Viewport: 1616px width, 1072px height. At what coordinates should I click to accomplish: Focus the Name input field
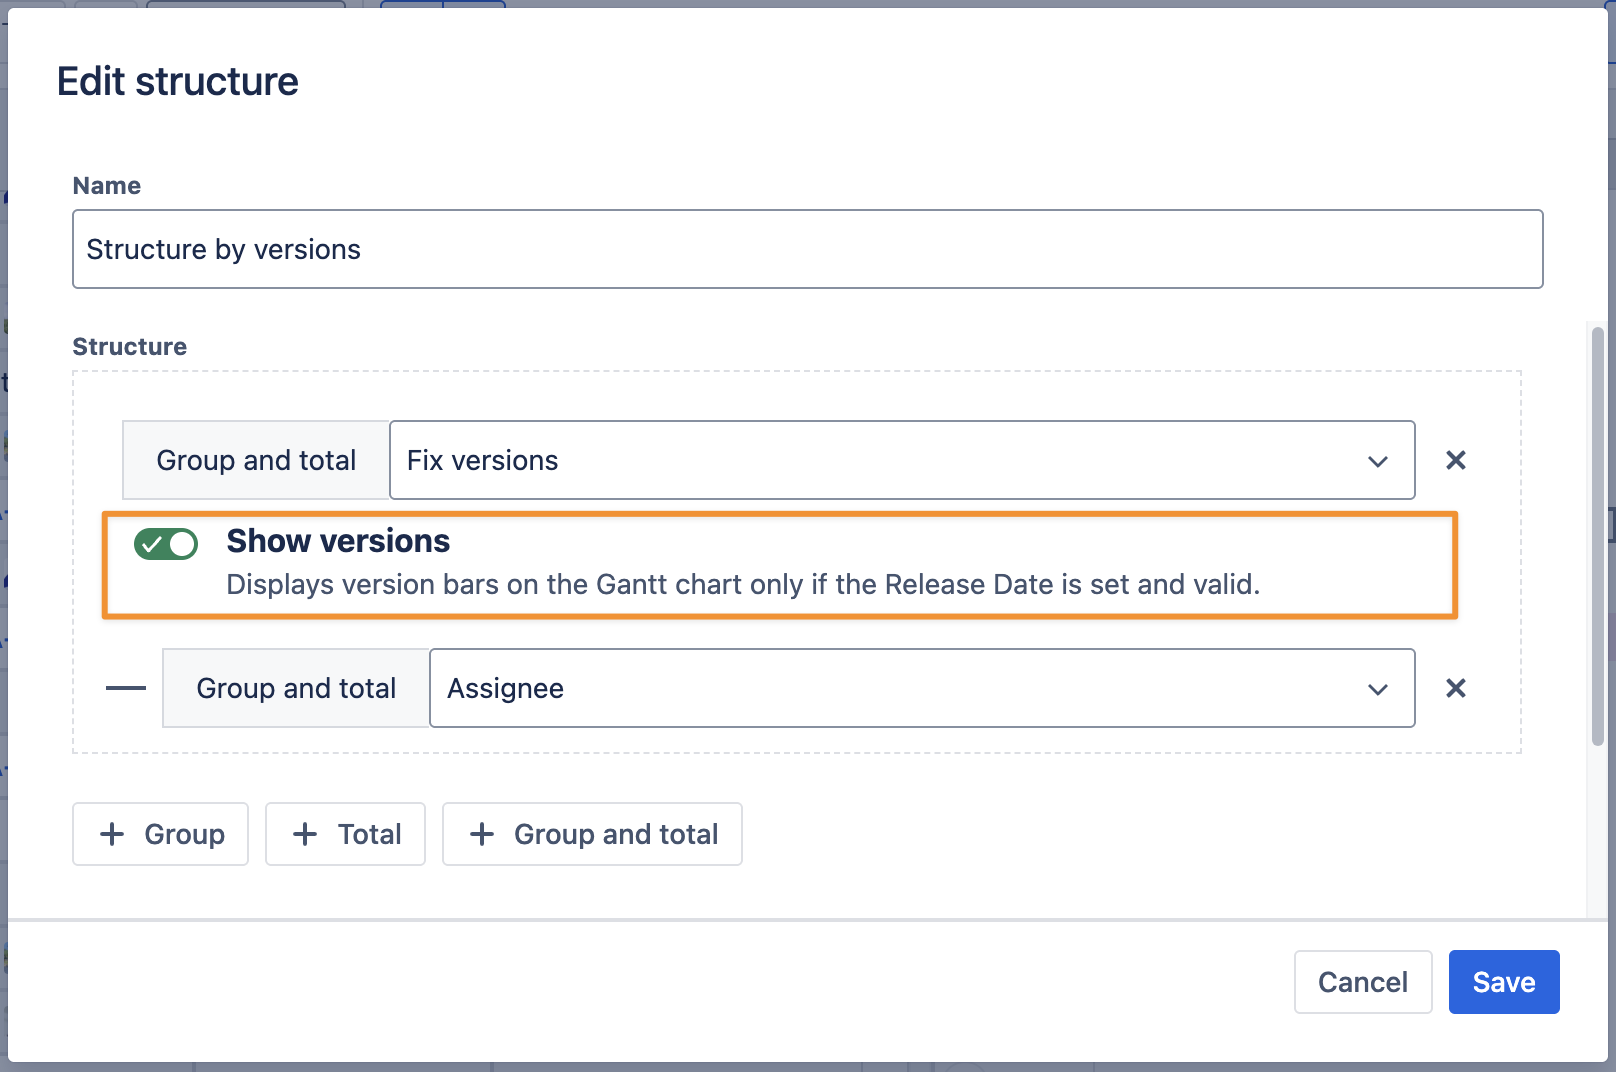pyautogui.click(x=807, y=249)
